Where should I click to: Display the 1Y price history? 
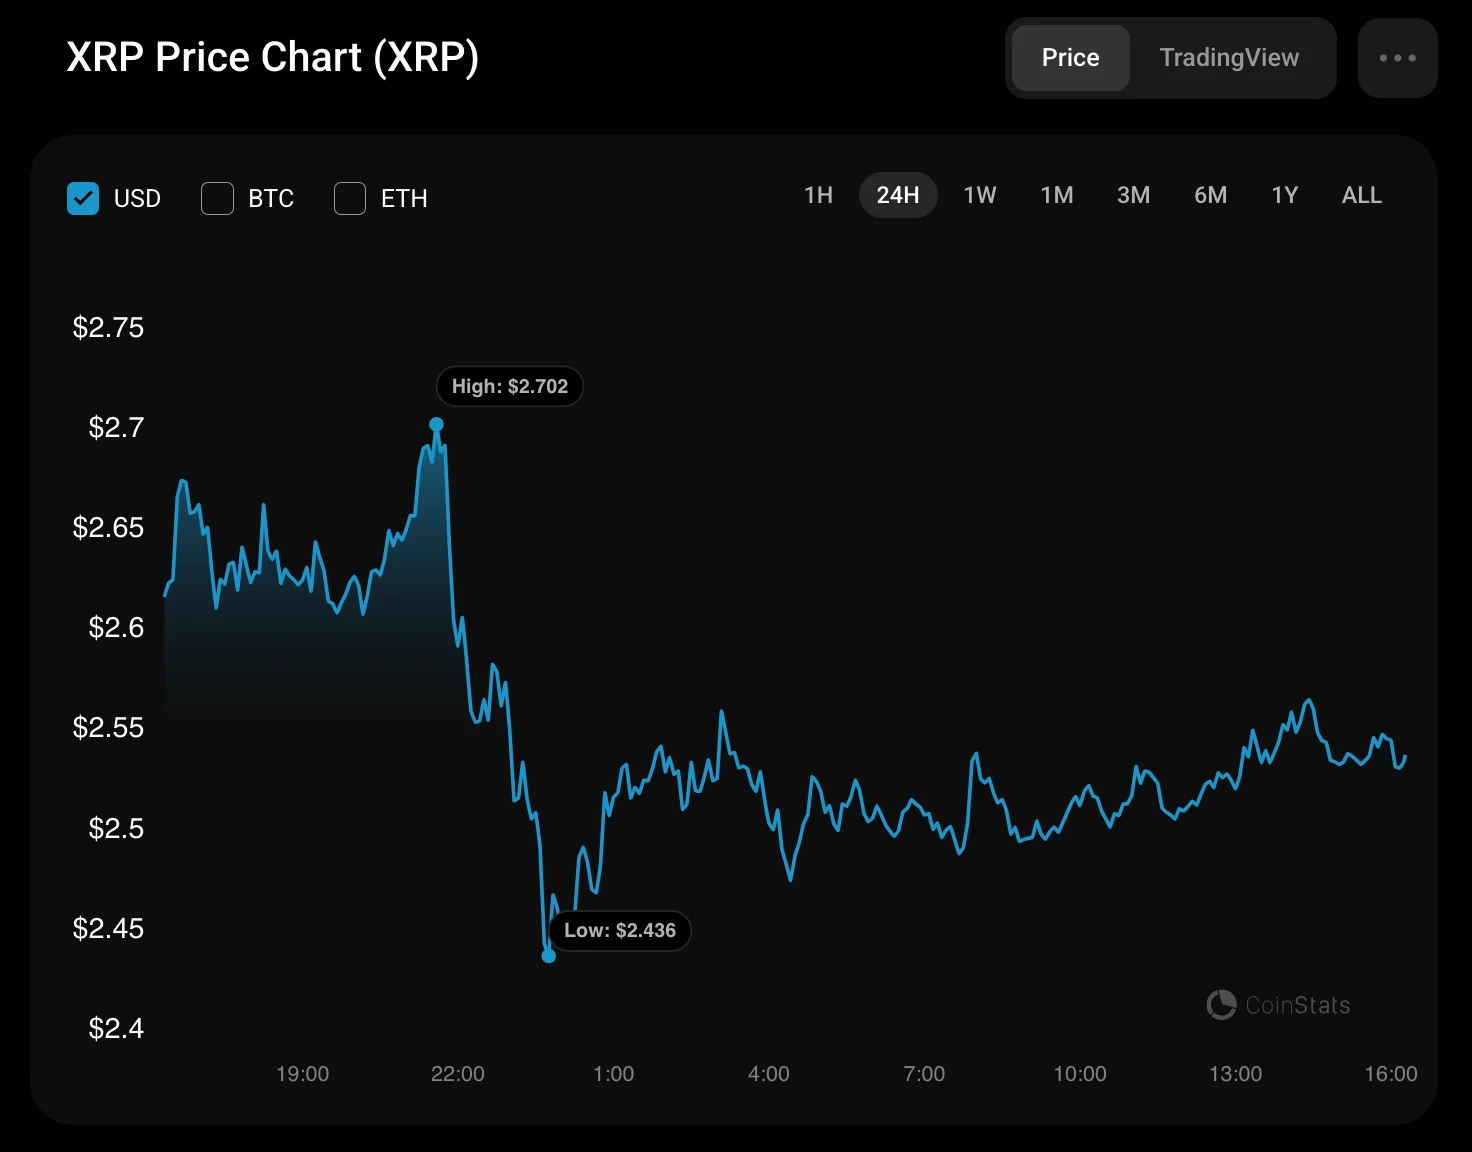[x=1284, y=195]
